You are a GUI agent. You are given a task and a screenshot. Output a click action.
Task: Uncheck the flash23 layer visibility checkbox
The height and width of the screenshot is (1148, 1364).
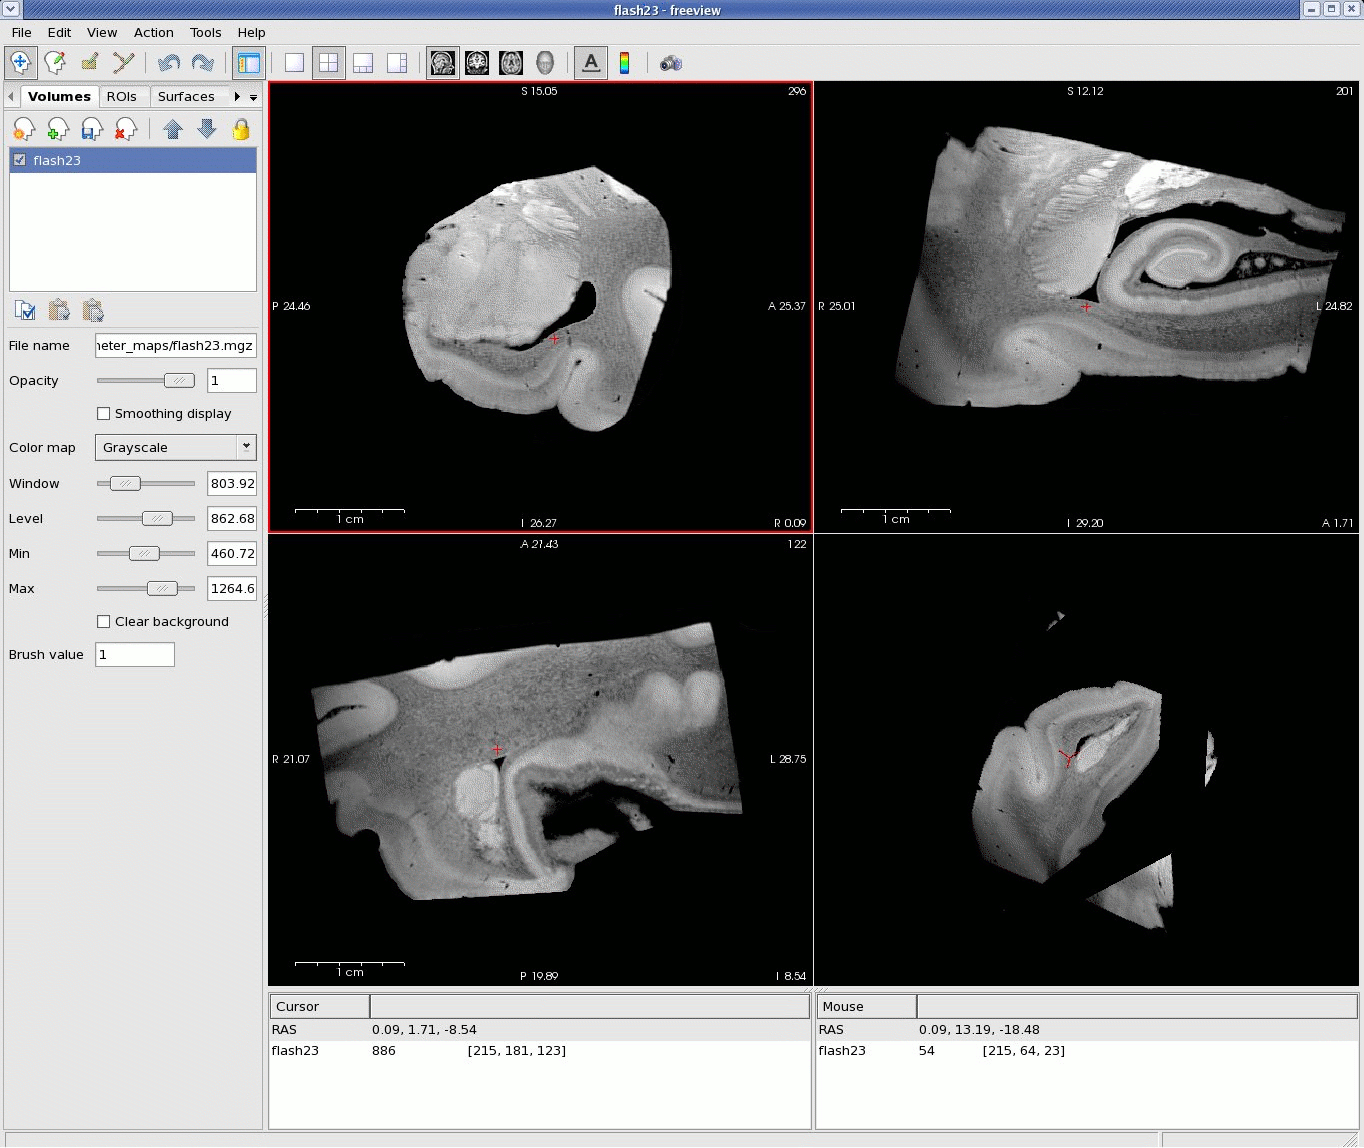20,160
